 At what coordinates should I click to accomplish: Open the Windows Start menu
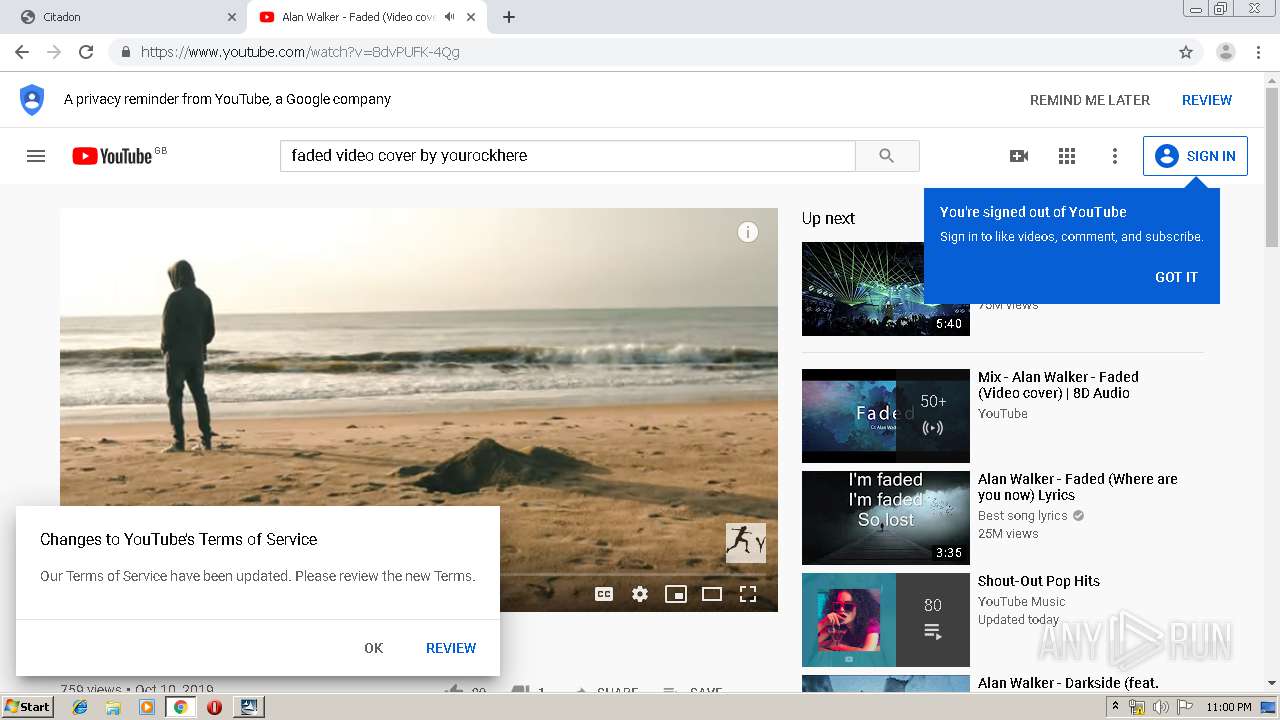(x=27, y=706)
